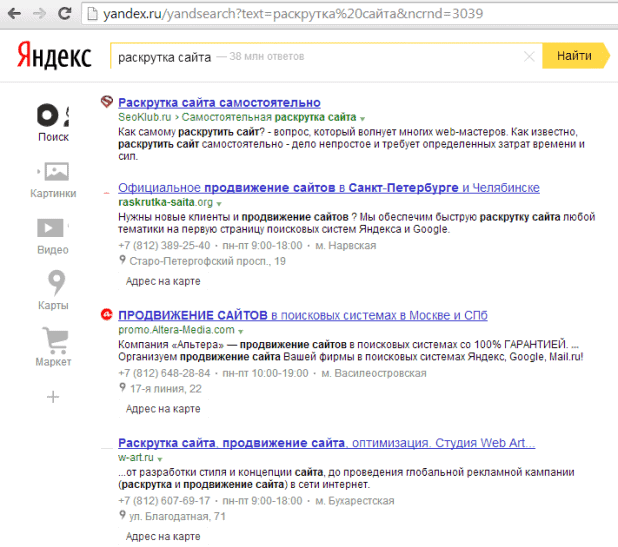
Task: Click the map pin next to Старо-Петергофский просп., 19
Action: (123, 260)
